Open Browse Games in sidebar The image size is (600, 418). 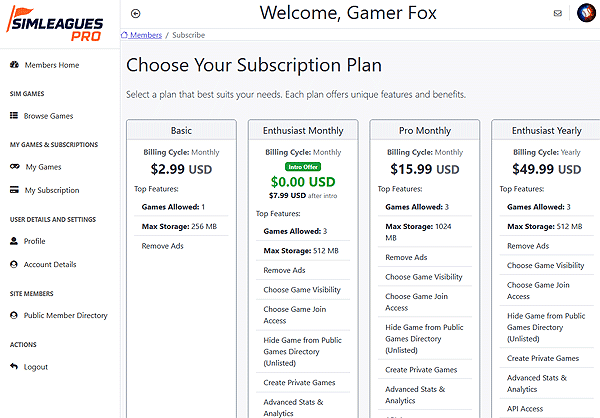tap(49, 116)
